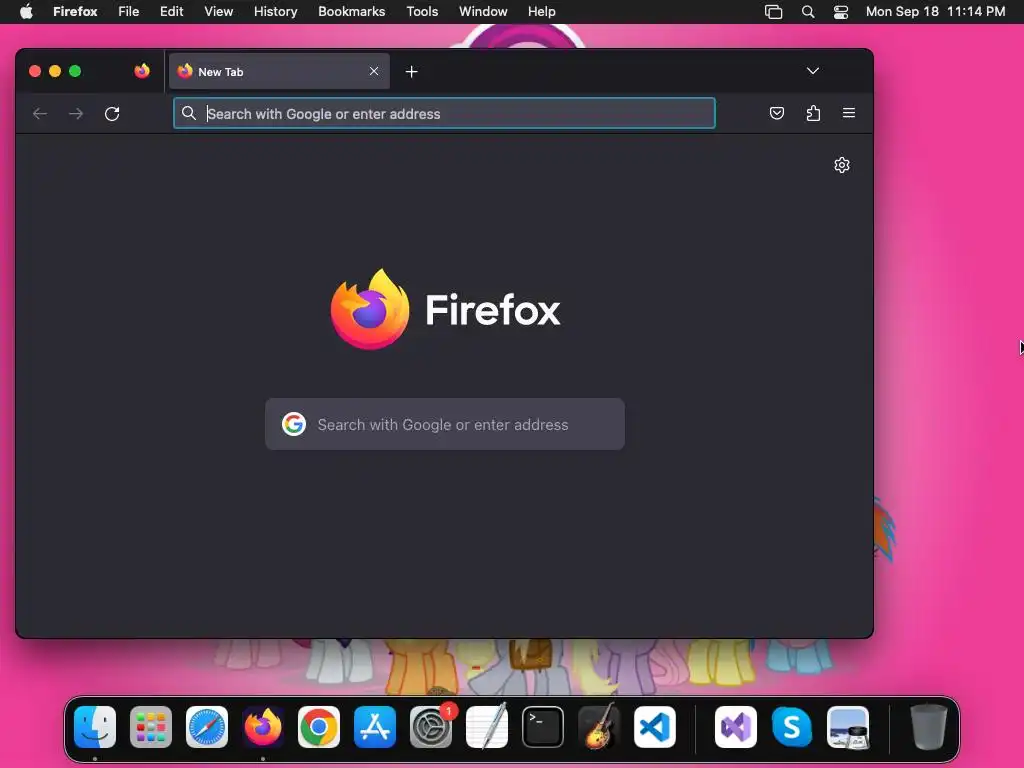The height and width of the screenshot is (768, 1024).
Task: Open the Edit menu
Action: coord(172,11)
